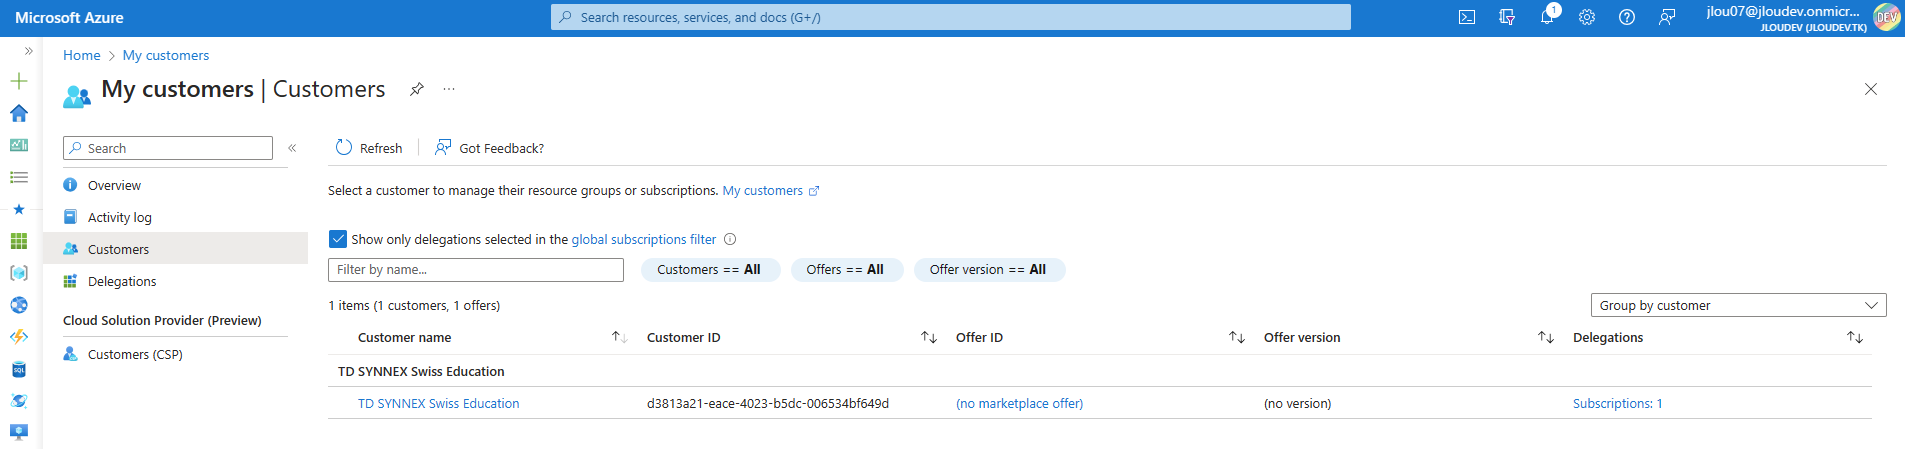Collapse the resource menu with double chevron
This screenshot has height=449, width=1905.
292,148
